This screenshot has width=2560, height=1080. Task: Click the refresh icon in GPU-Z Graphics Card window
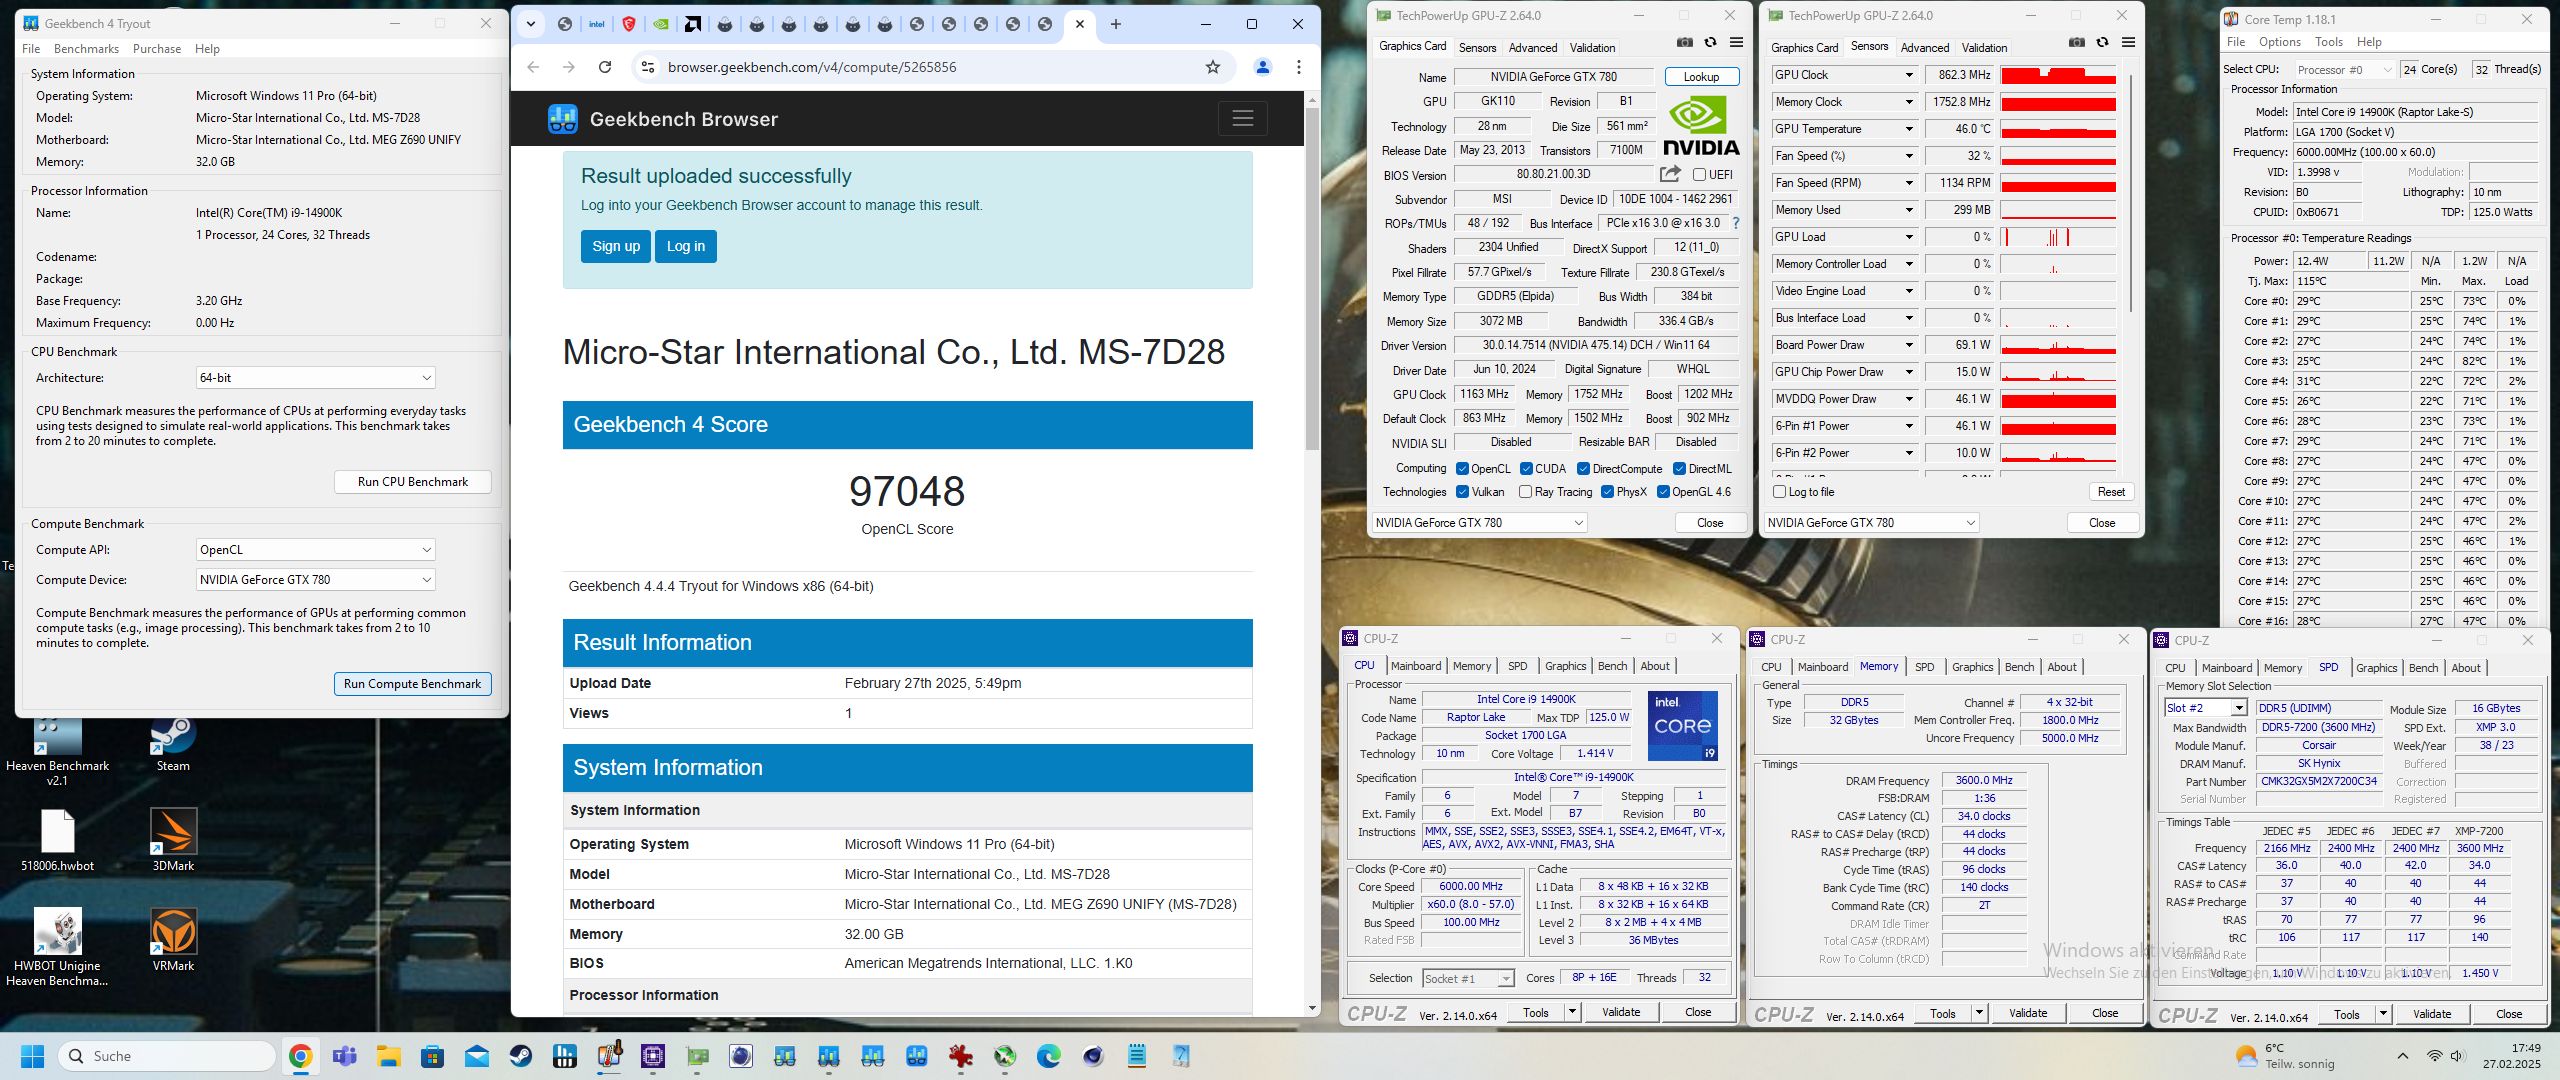pyautogui.click(x=1711, y=42)
